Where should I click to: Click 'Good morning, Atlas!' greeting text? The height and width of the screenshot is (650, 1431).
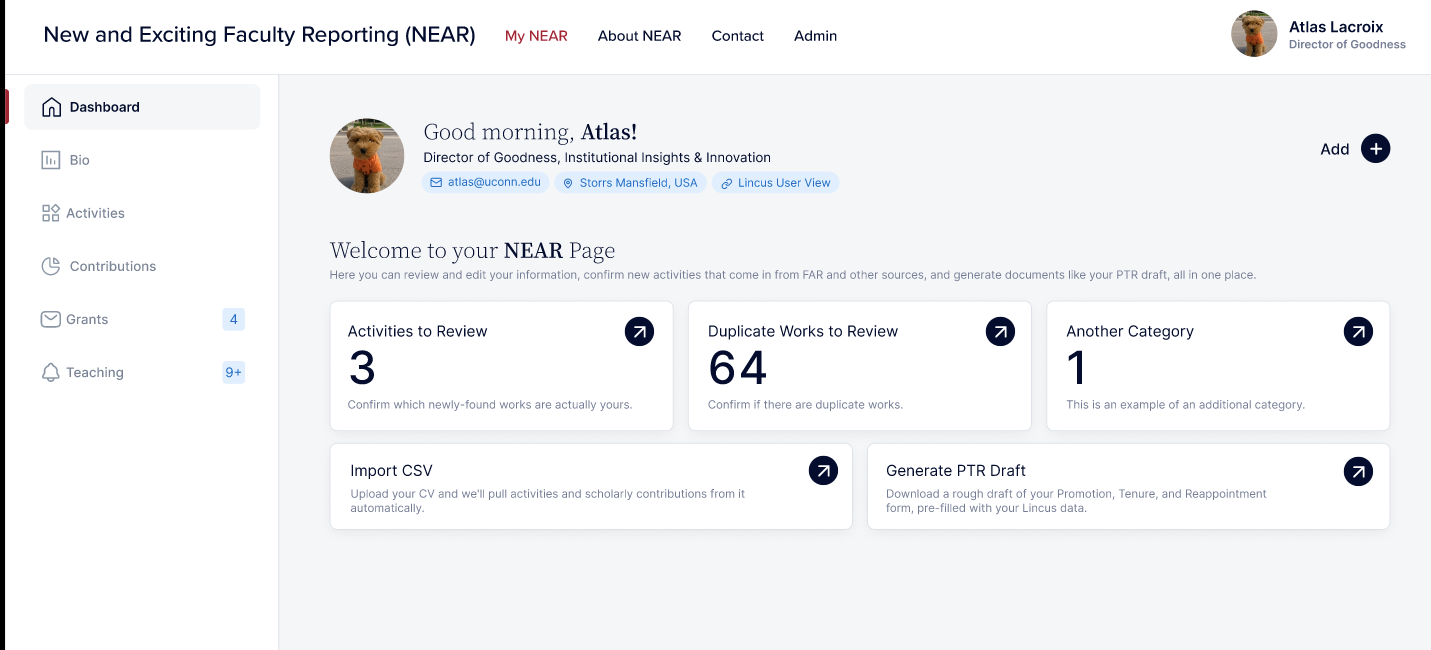530,132
